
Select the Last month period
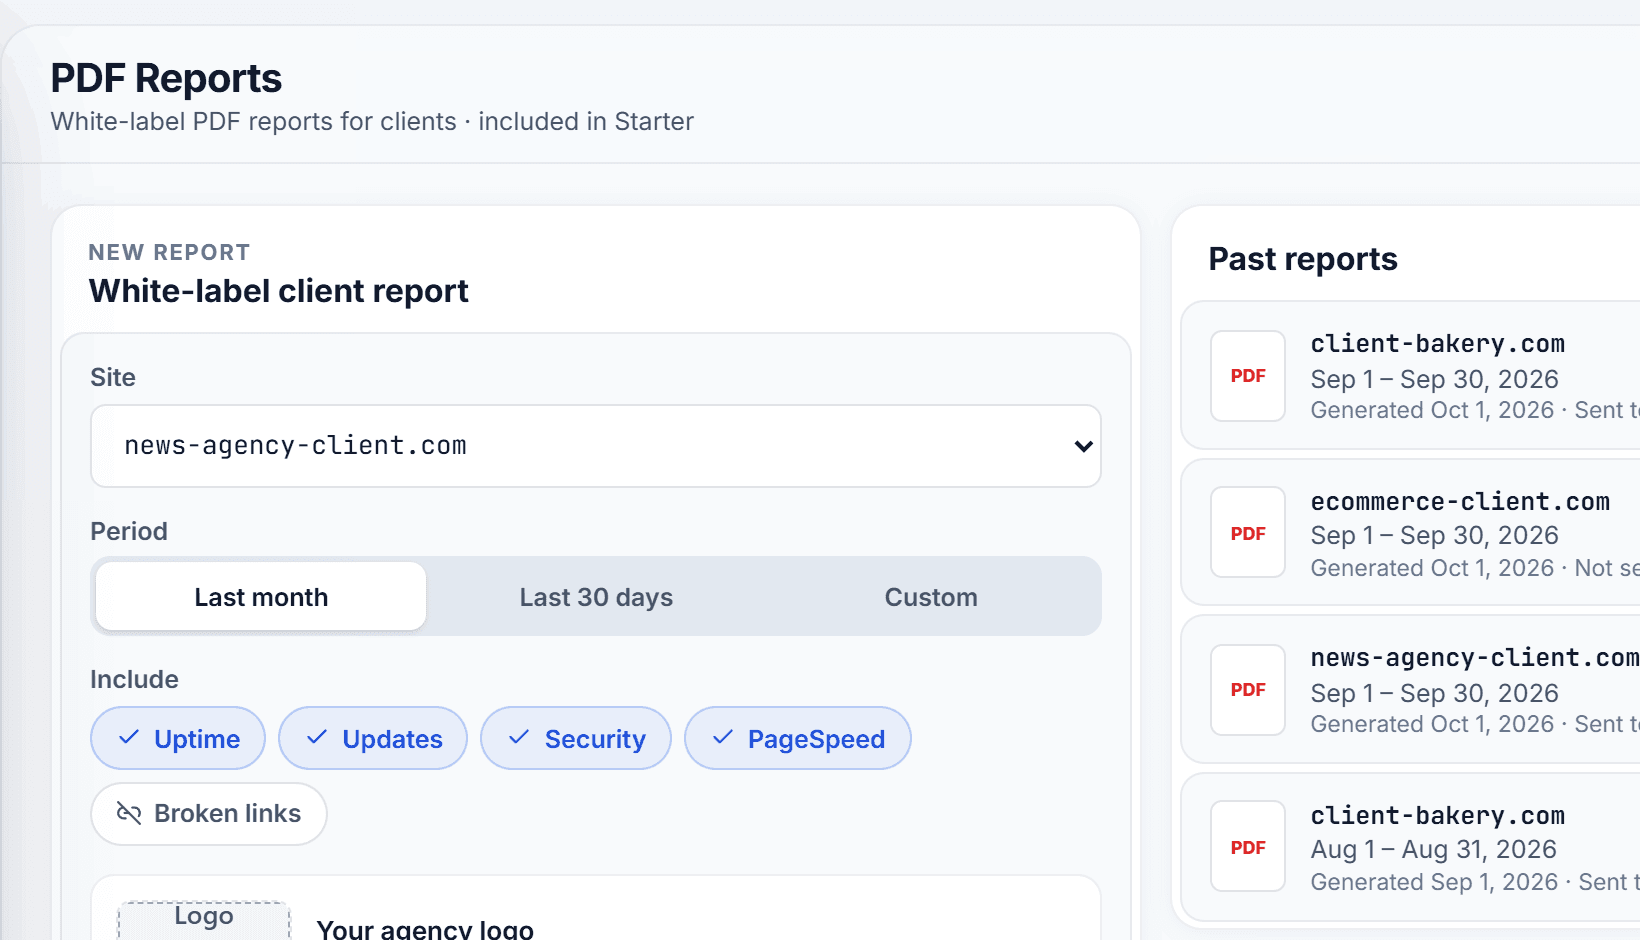(x=261, y=596)
